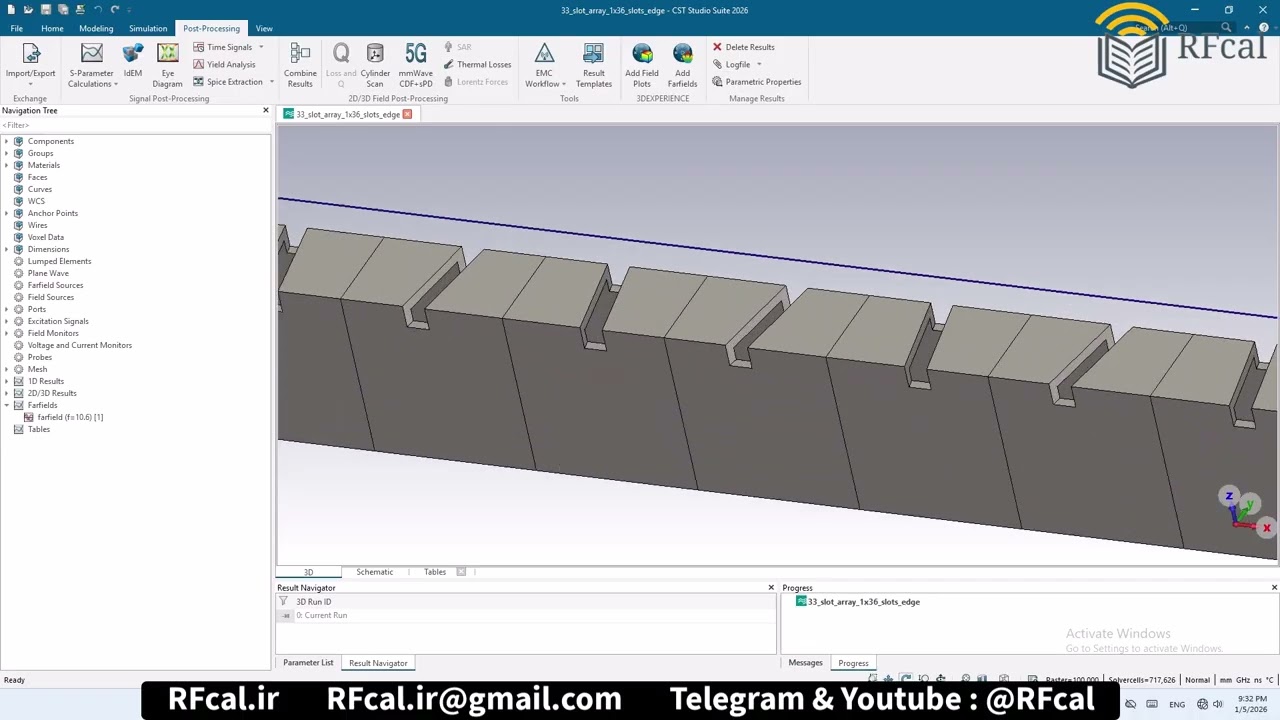Expand the Materials tree node
Image resolution: width=1280 pixels, height=720 pixels.
(x=6, y=165)
